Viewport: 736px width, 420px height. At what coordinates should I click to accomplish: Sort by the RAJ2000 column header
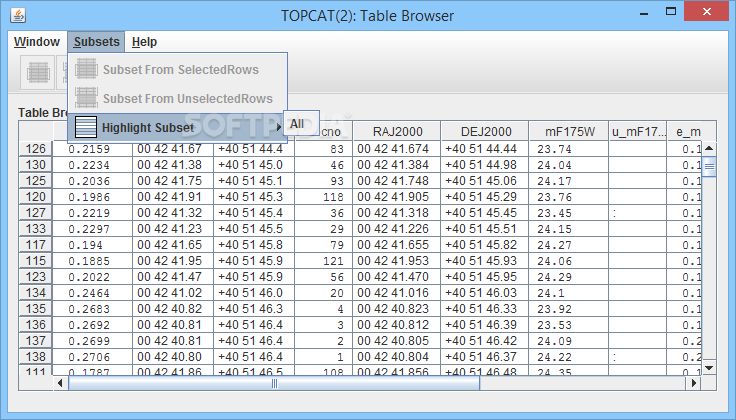point(397,131)
